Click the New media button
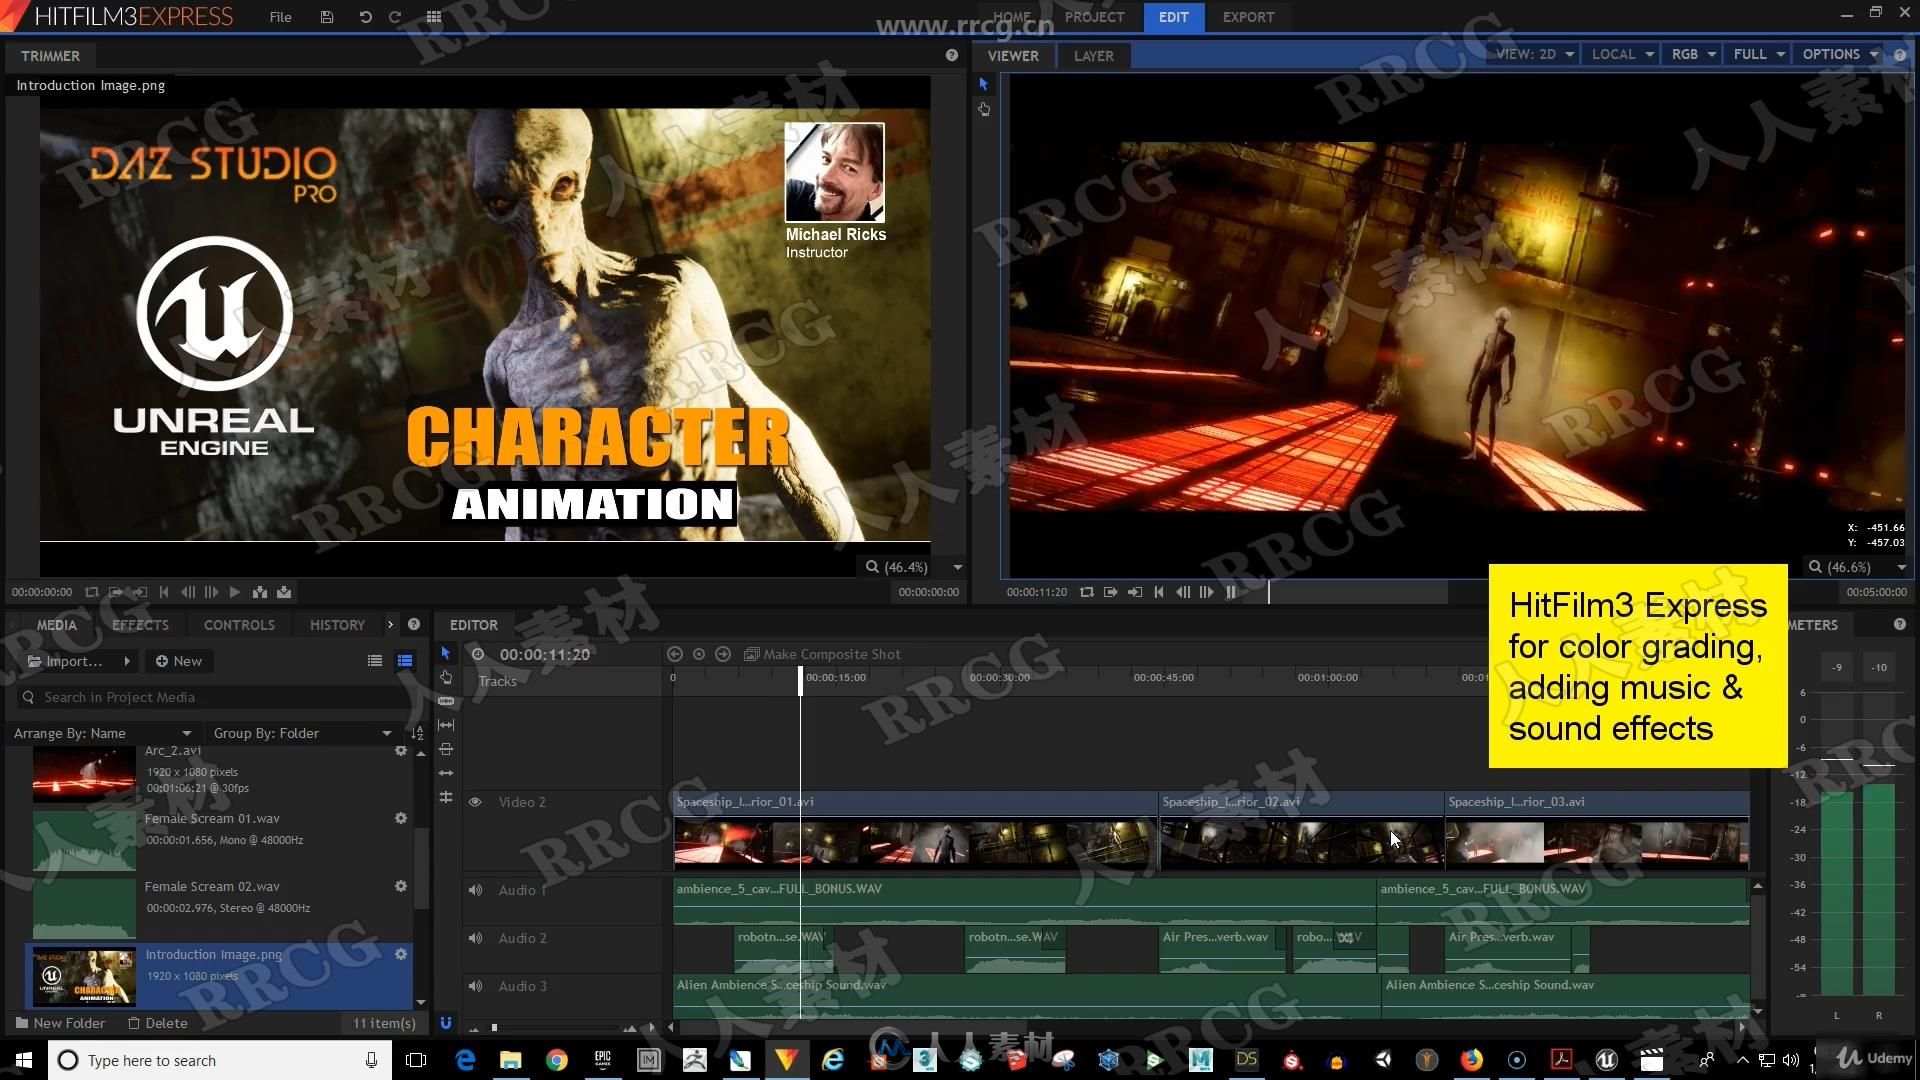 point(179,661)
